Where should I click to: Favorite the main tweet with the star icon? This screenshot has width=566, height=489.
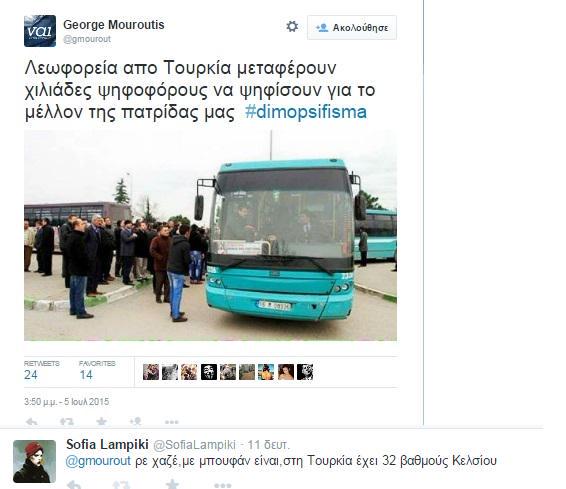point(101,421)
